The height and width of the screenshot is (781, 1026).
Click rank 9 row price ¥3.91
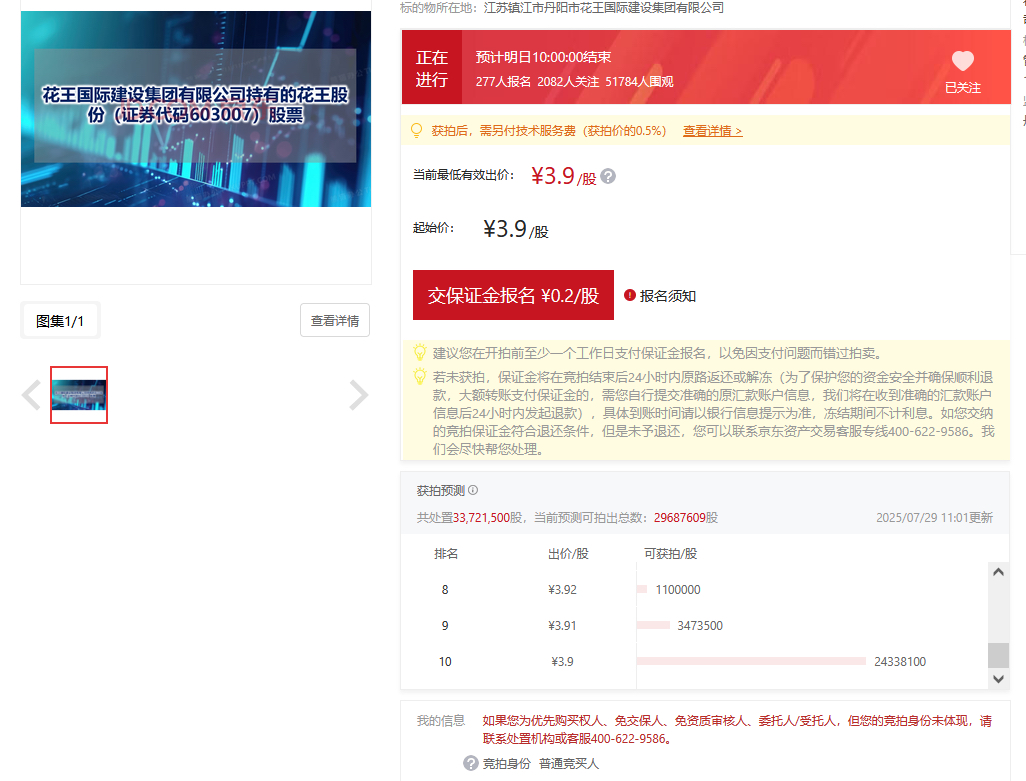click(562, 625)
